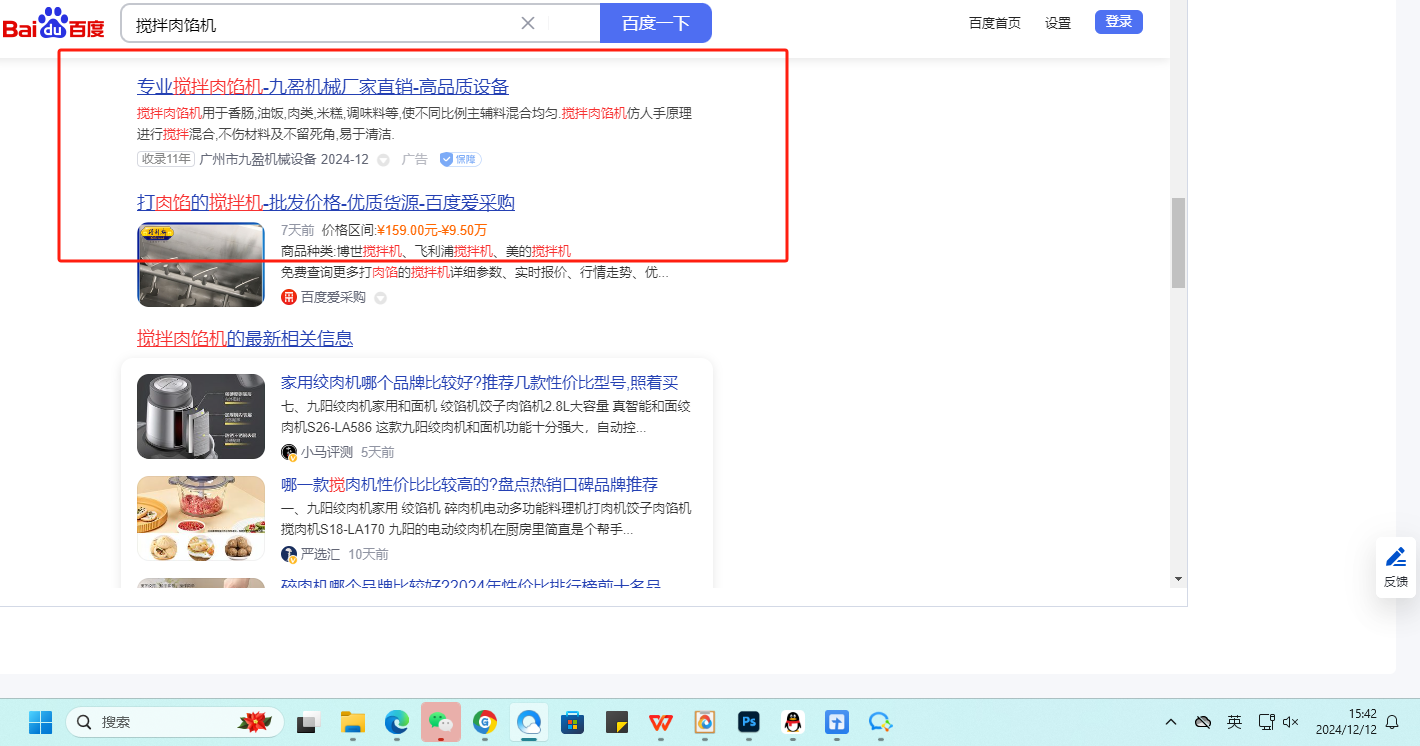Open WPS Office from the taskbar

[660, 721]
